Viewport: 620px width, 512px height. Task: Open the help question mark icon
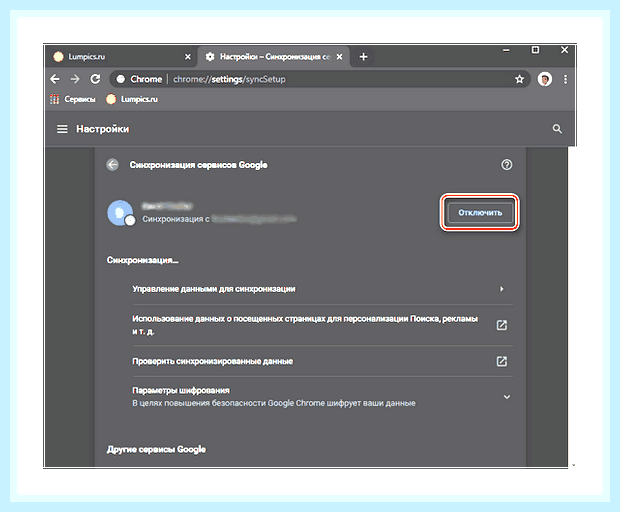pyautogui.click(x=507, y=164)
